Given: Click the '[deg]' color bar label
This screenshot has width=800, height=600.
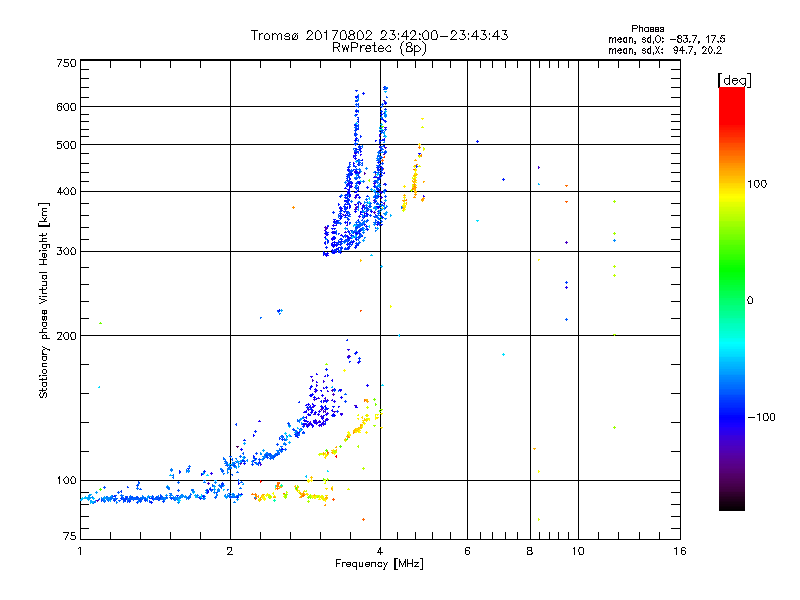Looking at the screenshot, I should [734, 81].
